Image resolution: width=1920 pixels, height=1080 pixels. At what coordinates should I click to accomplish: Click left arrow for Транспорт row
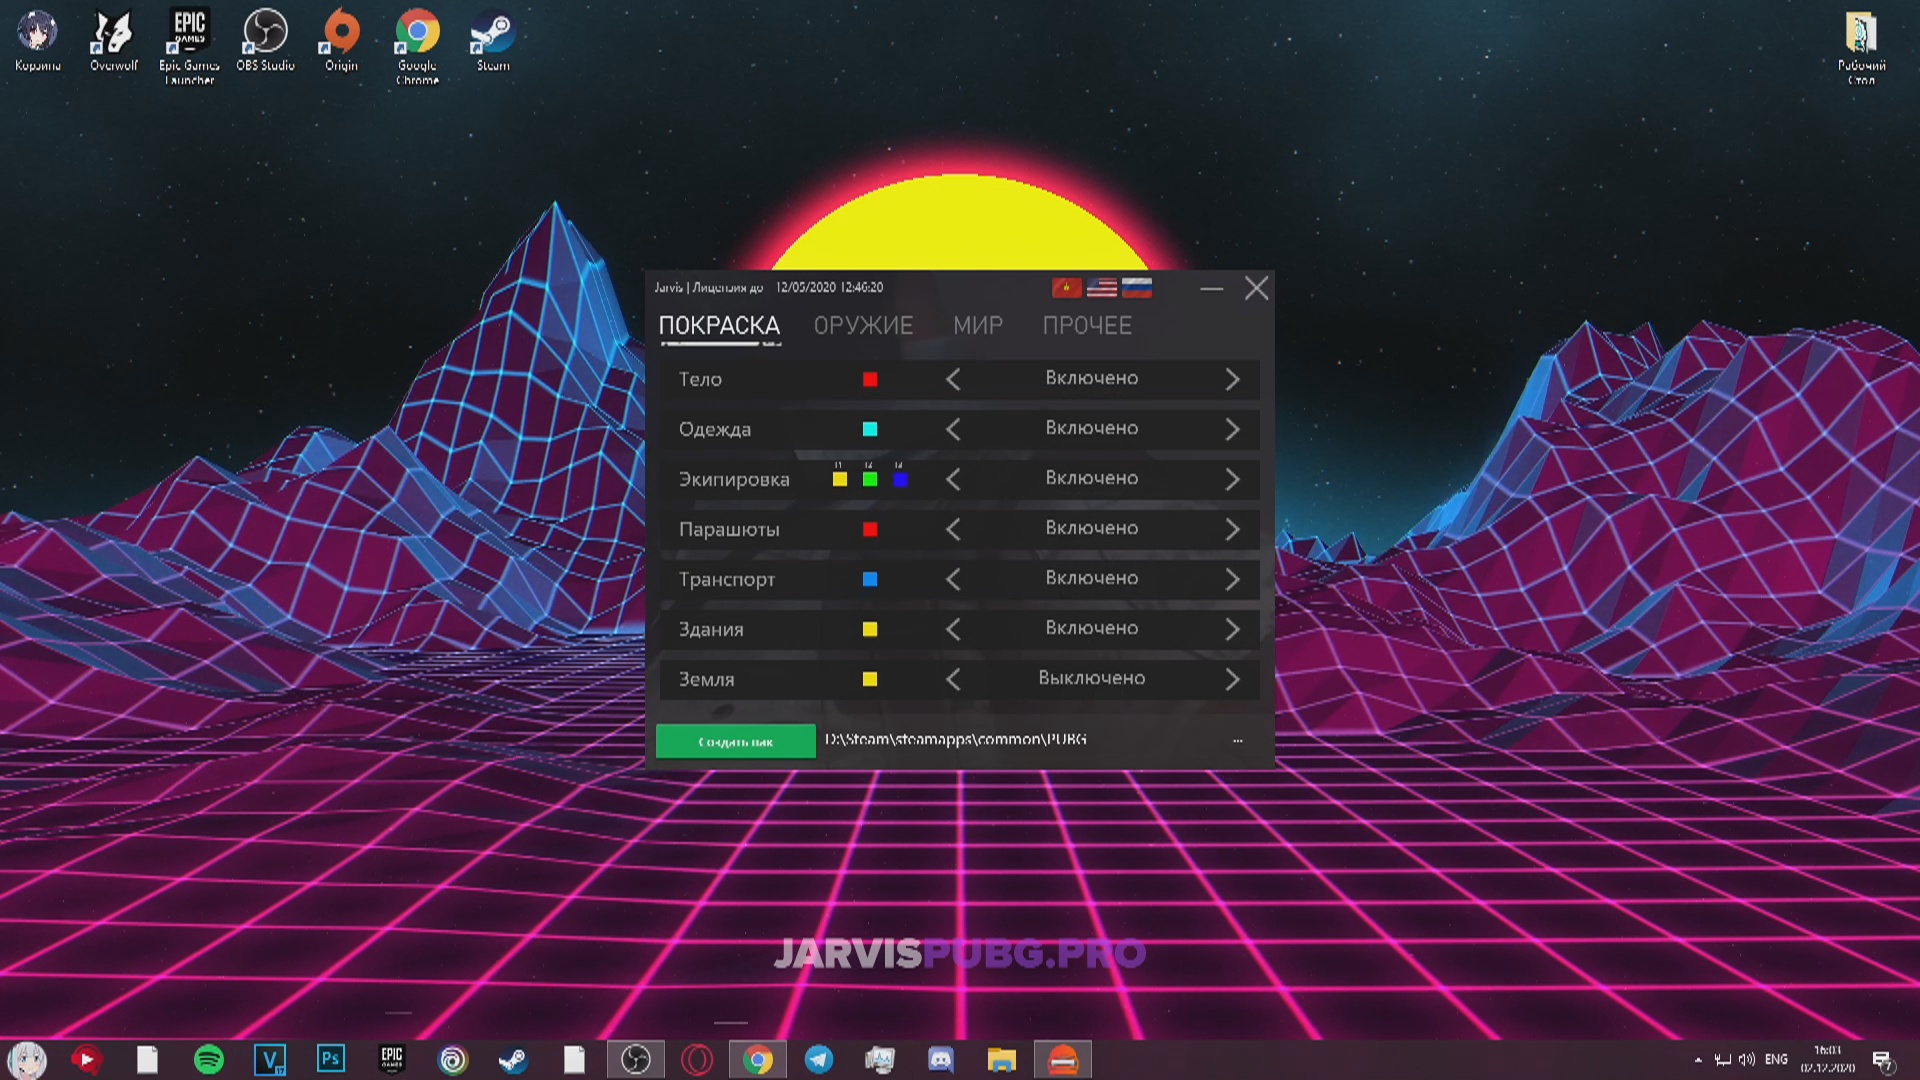pyautogui.click(x=953, y=579)
